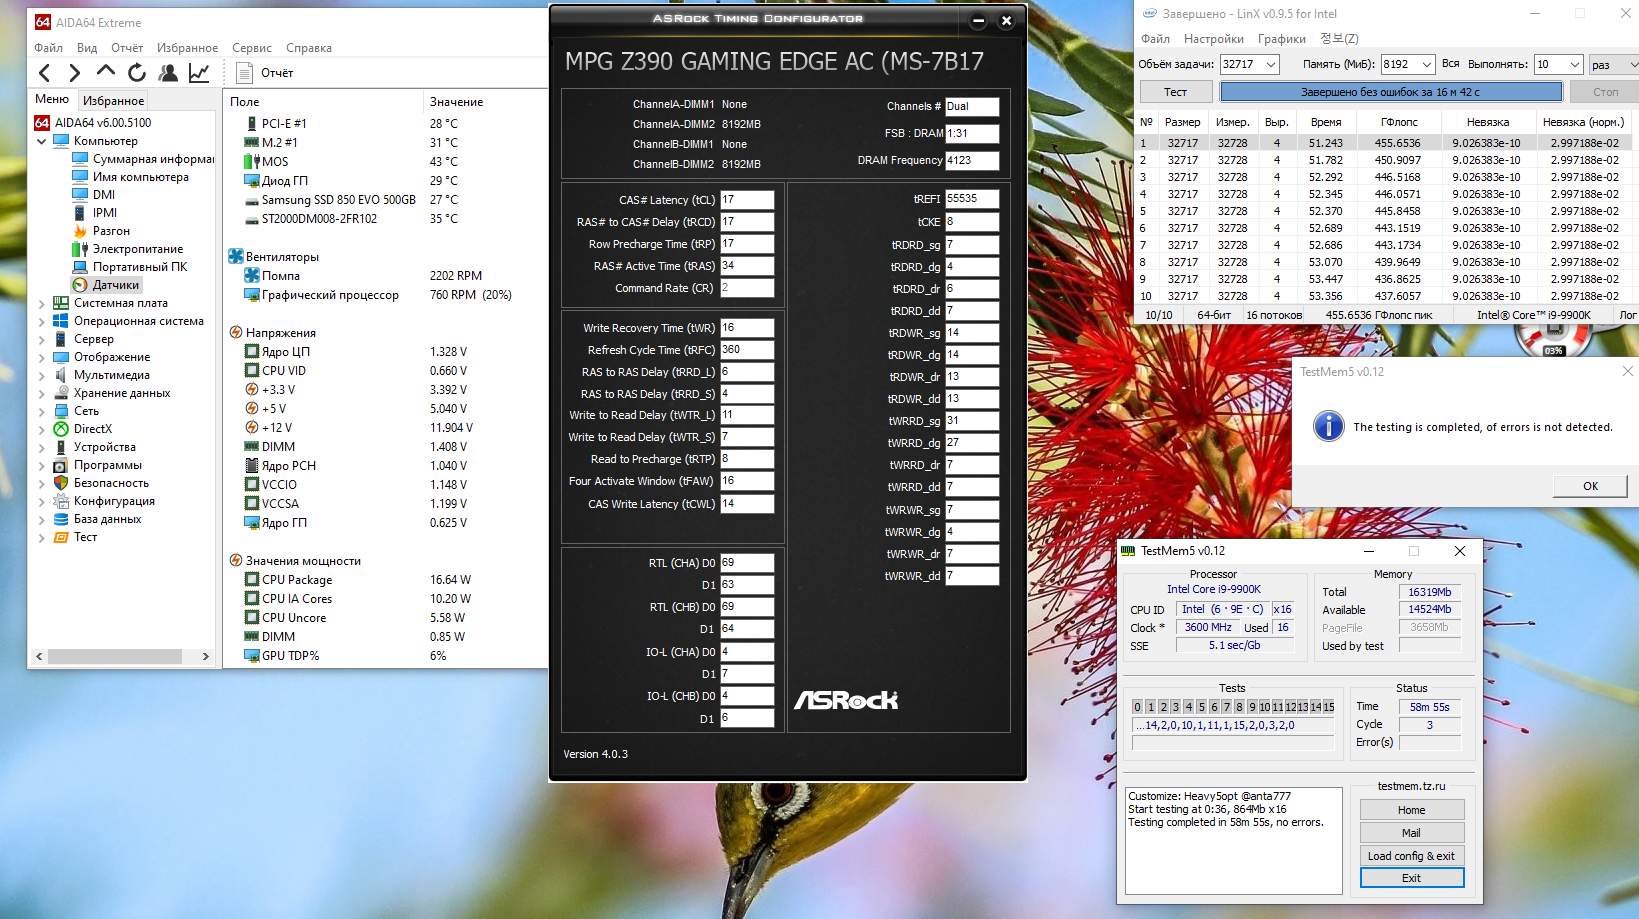The width and height of the screenshot is (1639, 919).
Task: Click the Операционная система Windows icon
Action: tap(61, 321)
